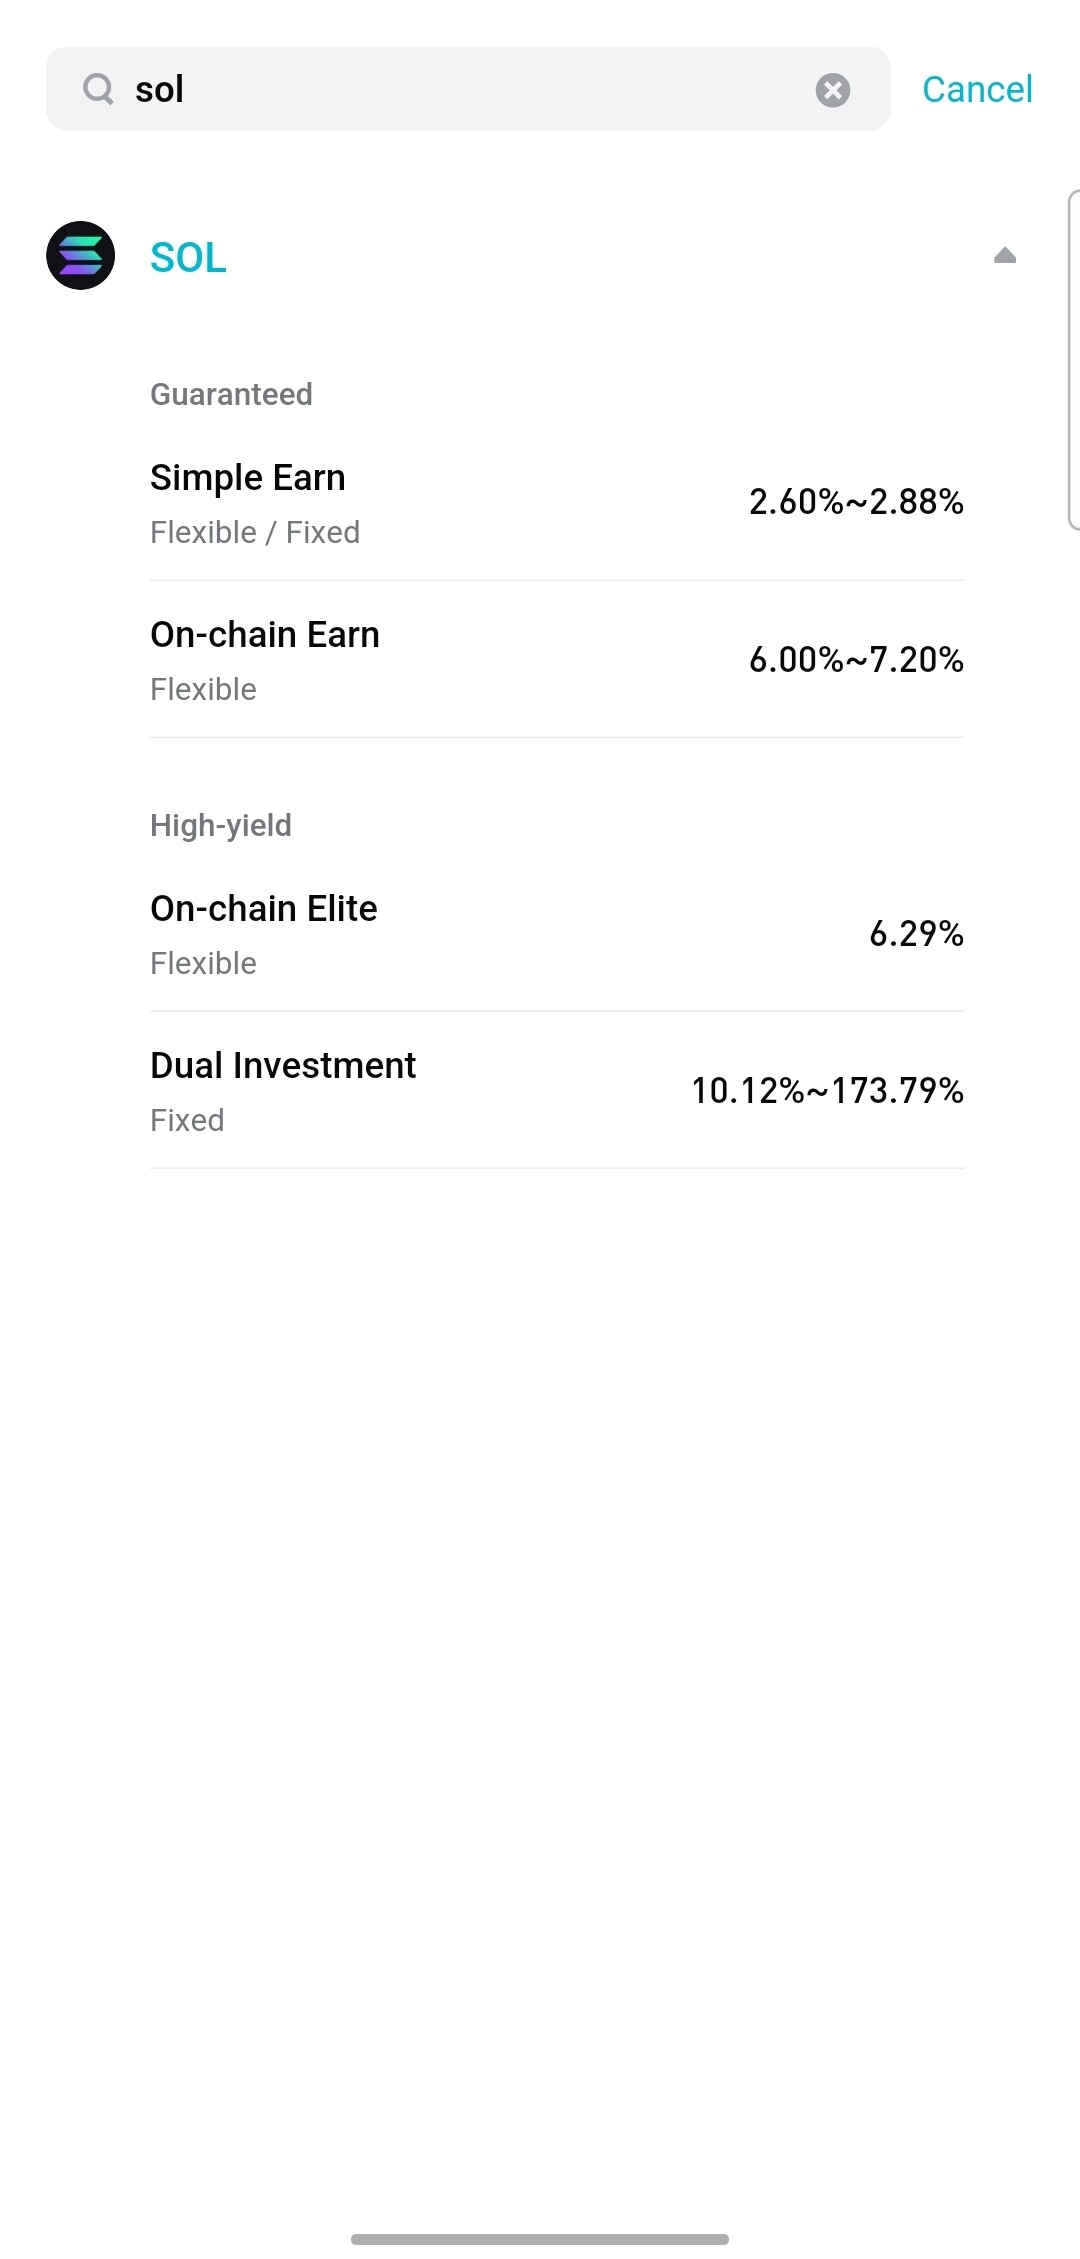Tap the "Flexible / Fixed" label under Simple Earn
Viewport: 1080px width, 2259px height.
255,533
